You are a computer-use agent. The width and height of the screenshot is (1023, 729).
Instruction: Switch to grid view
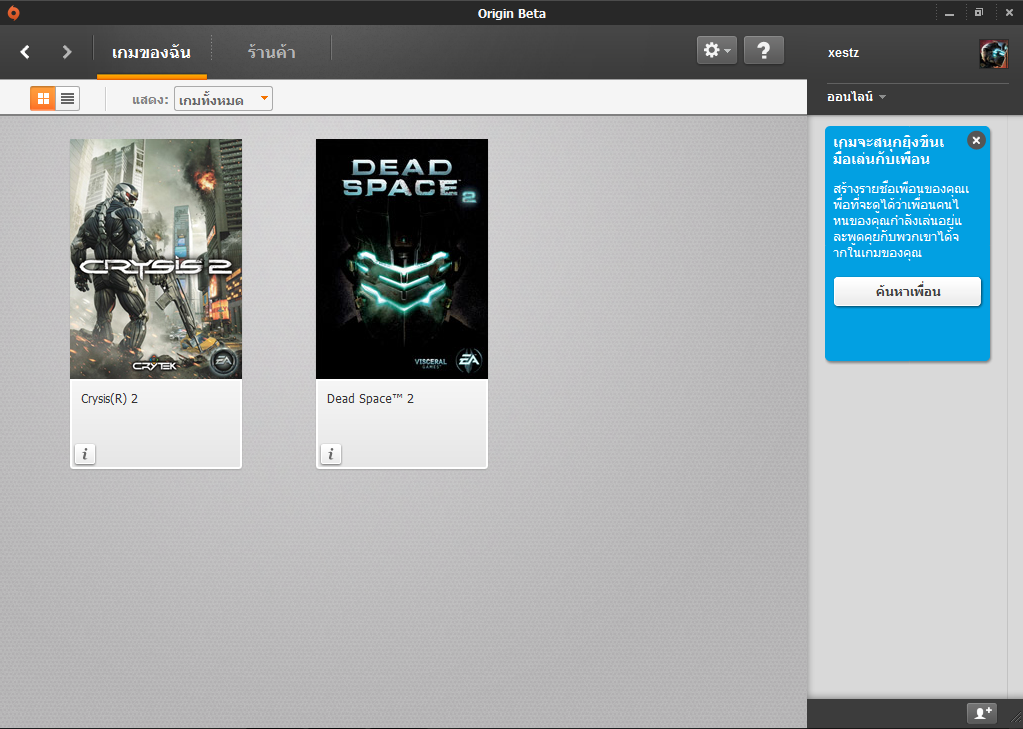pyautogui.click(x=43, y=99)
